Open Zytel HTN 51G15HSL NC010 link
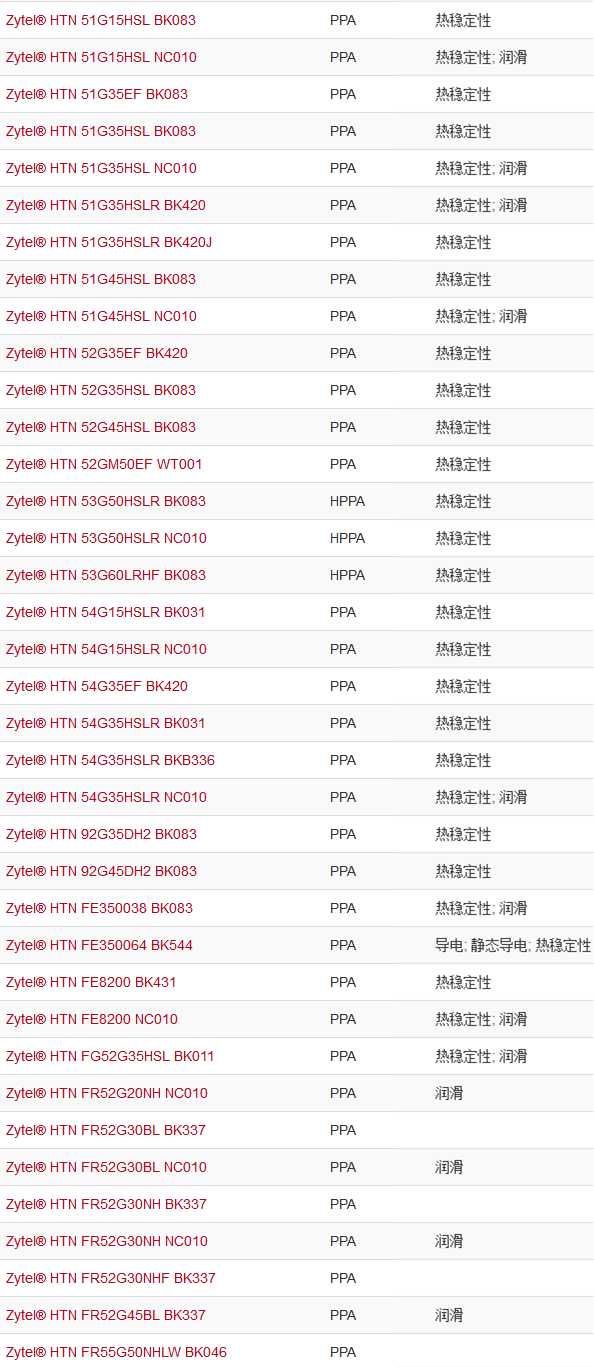594x1367 pixels. [101, 57]
